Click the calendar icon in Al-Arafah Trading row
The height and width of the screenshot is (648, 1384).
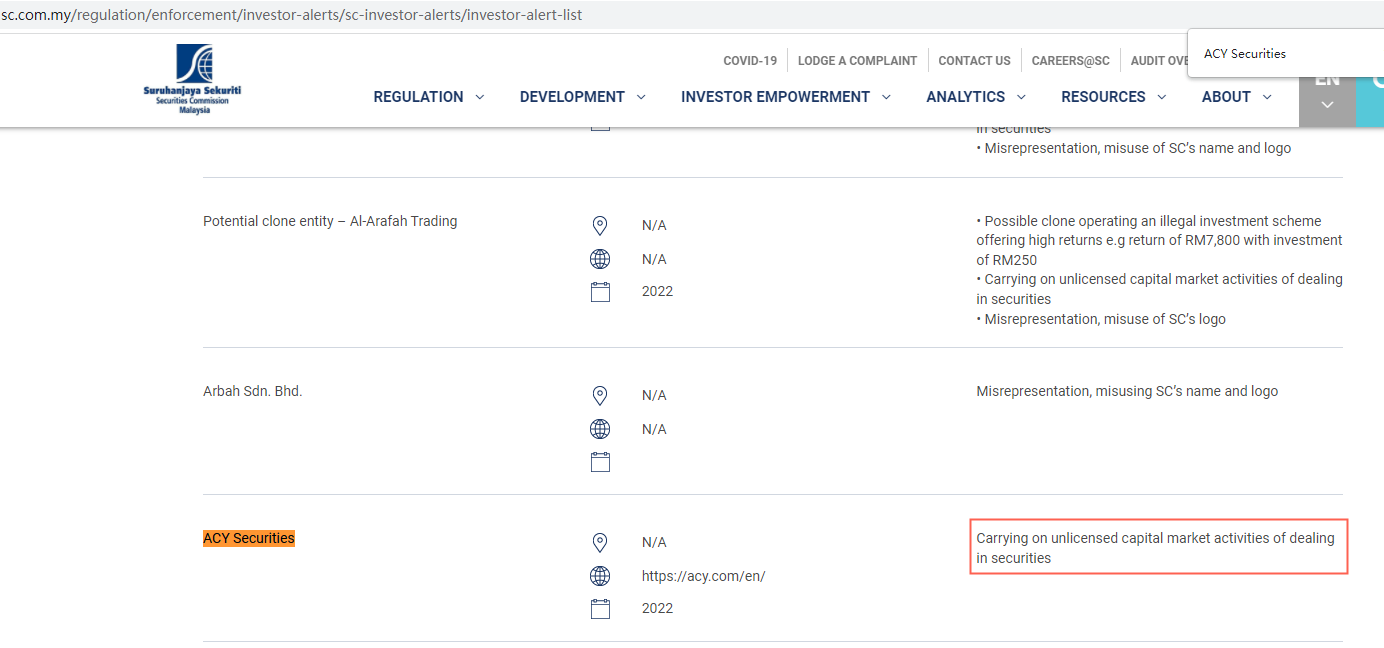click(600, 292)
